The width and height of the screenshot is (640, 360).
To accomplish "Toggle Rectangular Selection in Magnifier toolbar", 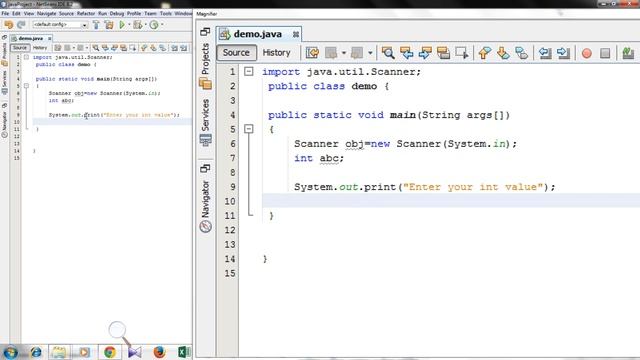I will [462, 53].
